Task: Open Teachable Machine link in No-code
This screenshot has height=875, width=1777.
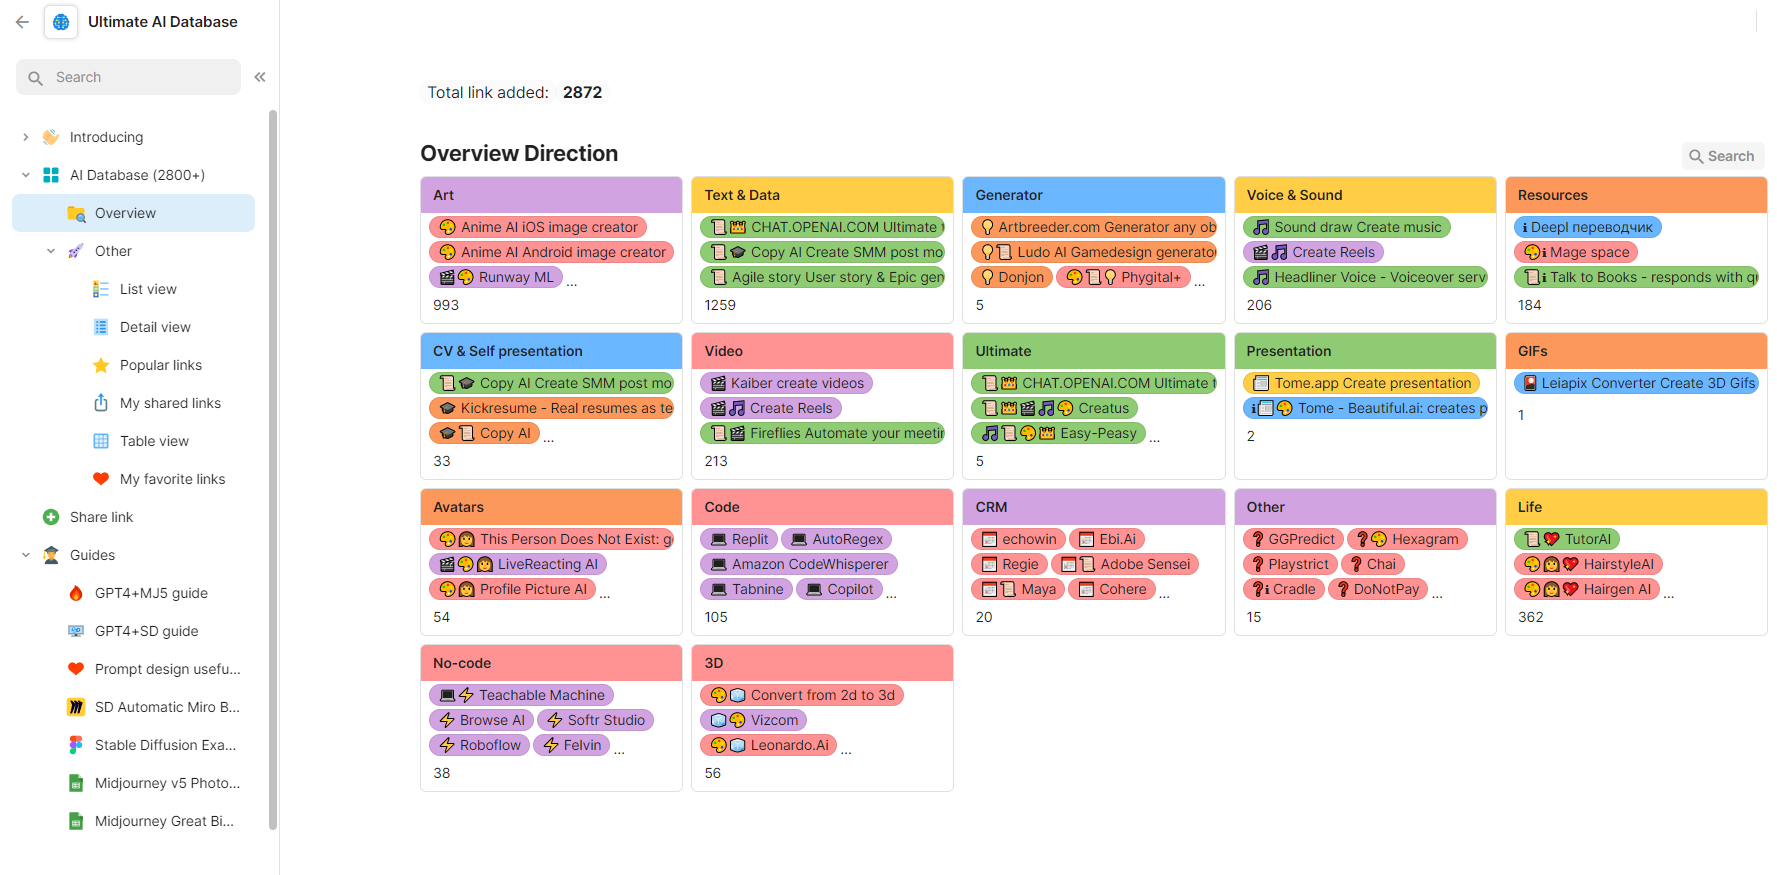Action: [521, 695]
